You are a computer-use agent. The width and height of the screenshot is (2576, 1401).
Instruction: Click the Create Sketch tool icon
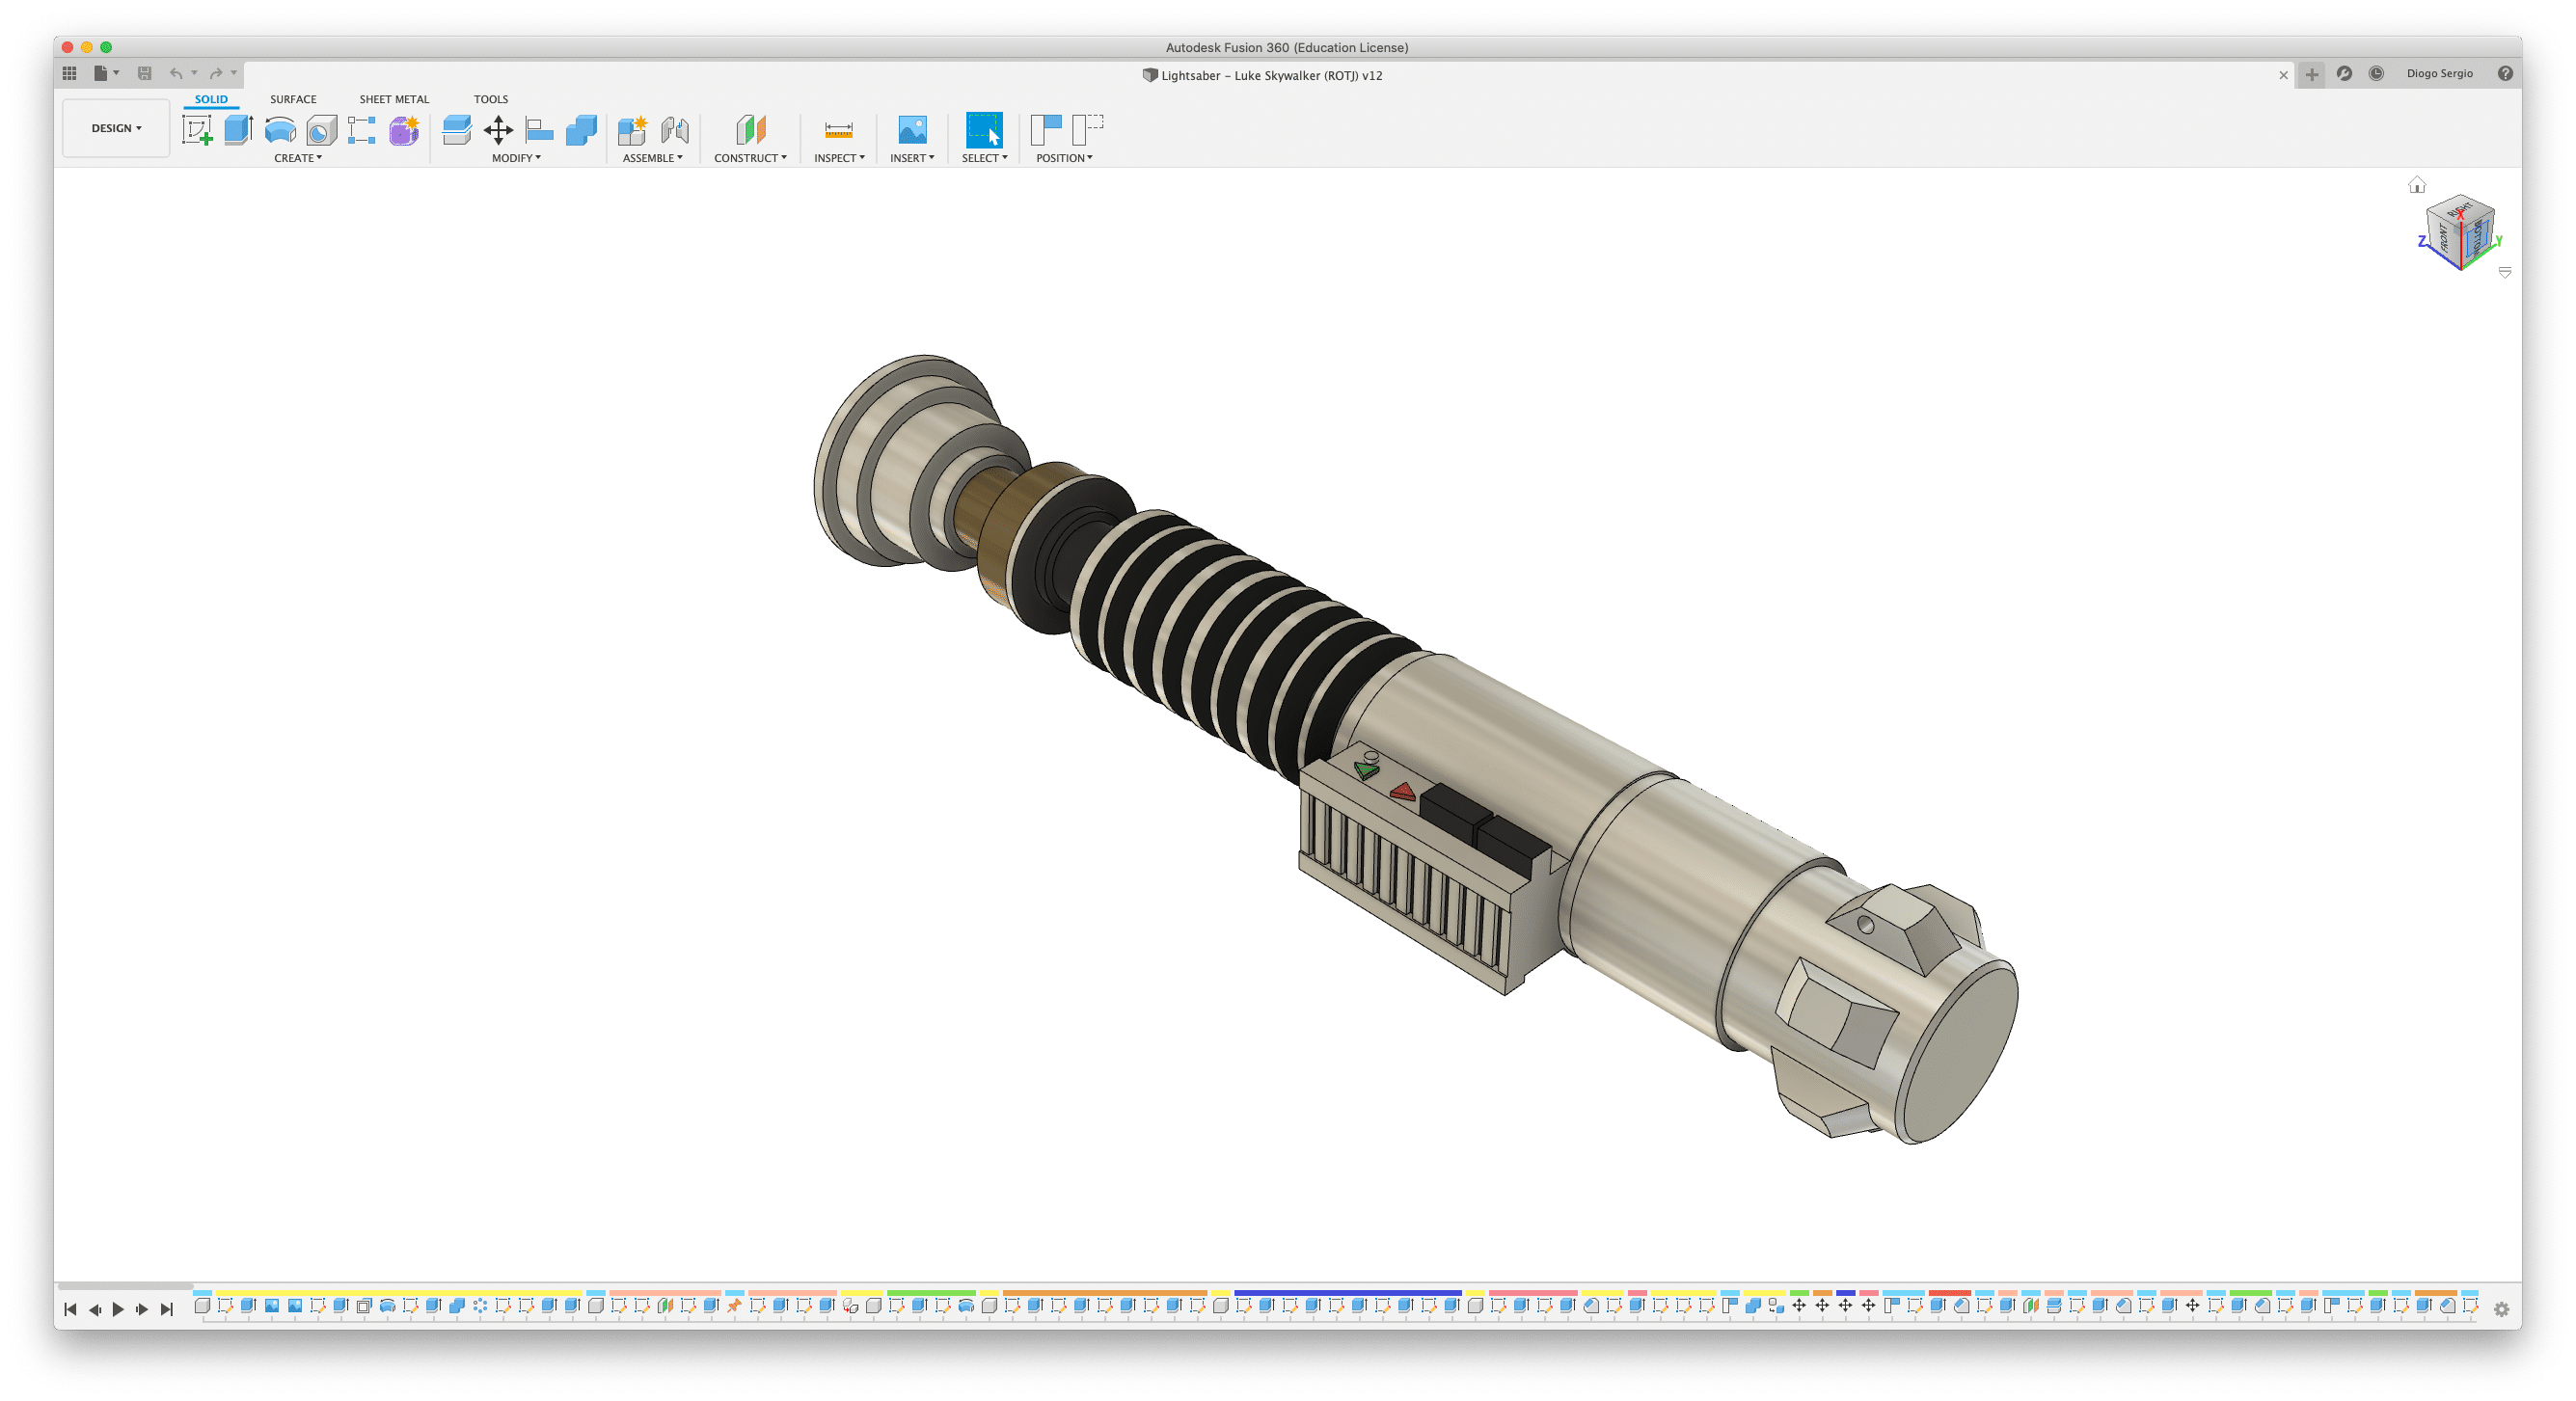click(x=197, y=130)
